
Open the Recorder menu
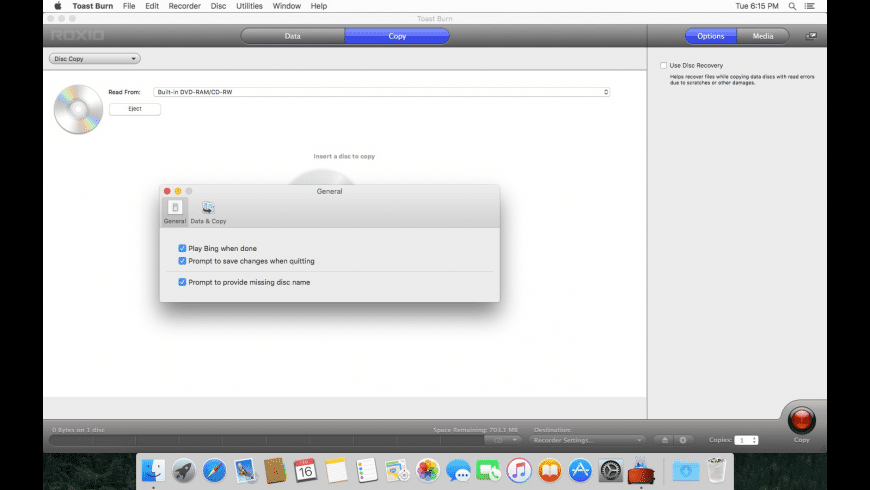(x=185, y=6)
